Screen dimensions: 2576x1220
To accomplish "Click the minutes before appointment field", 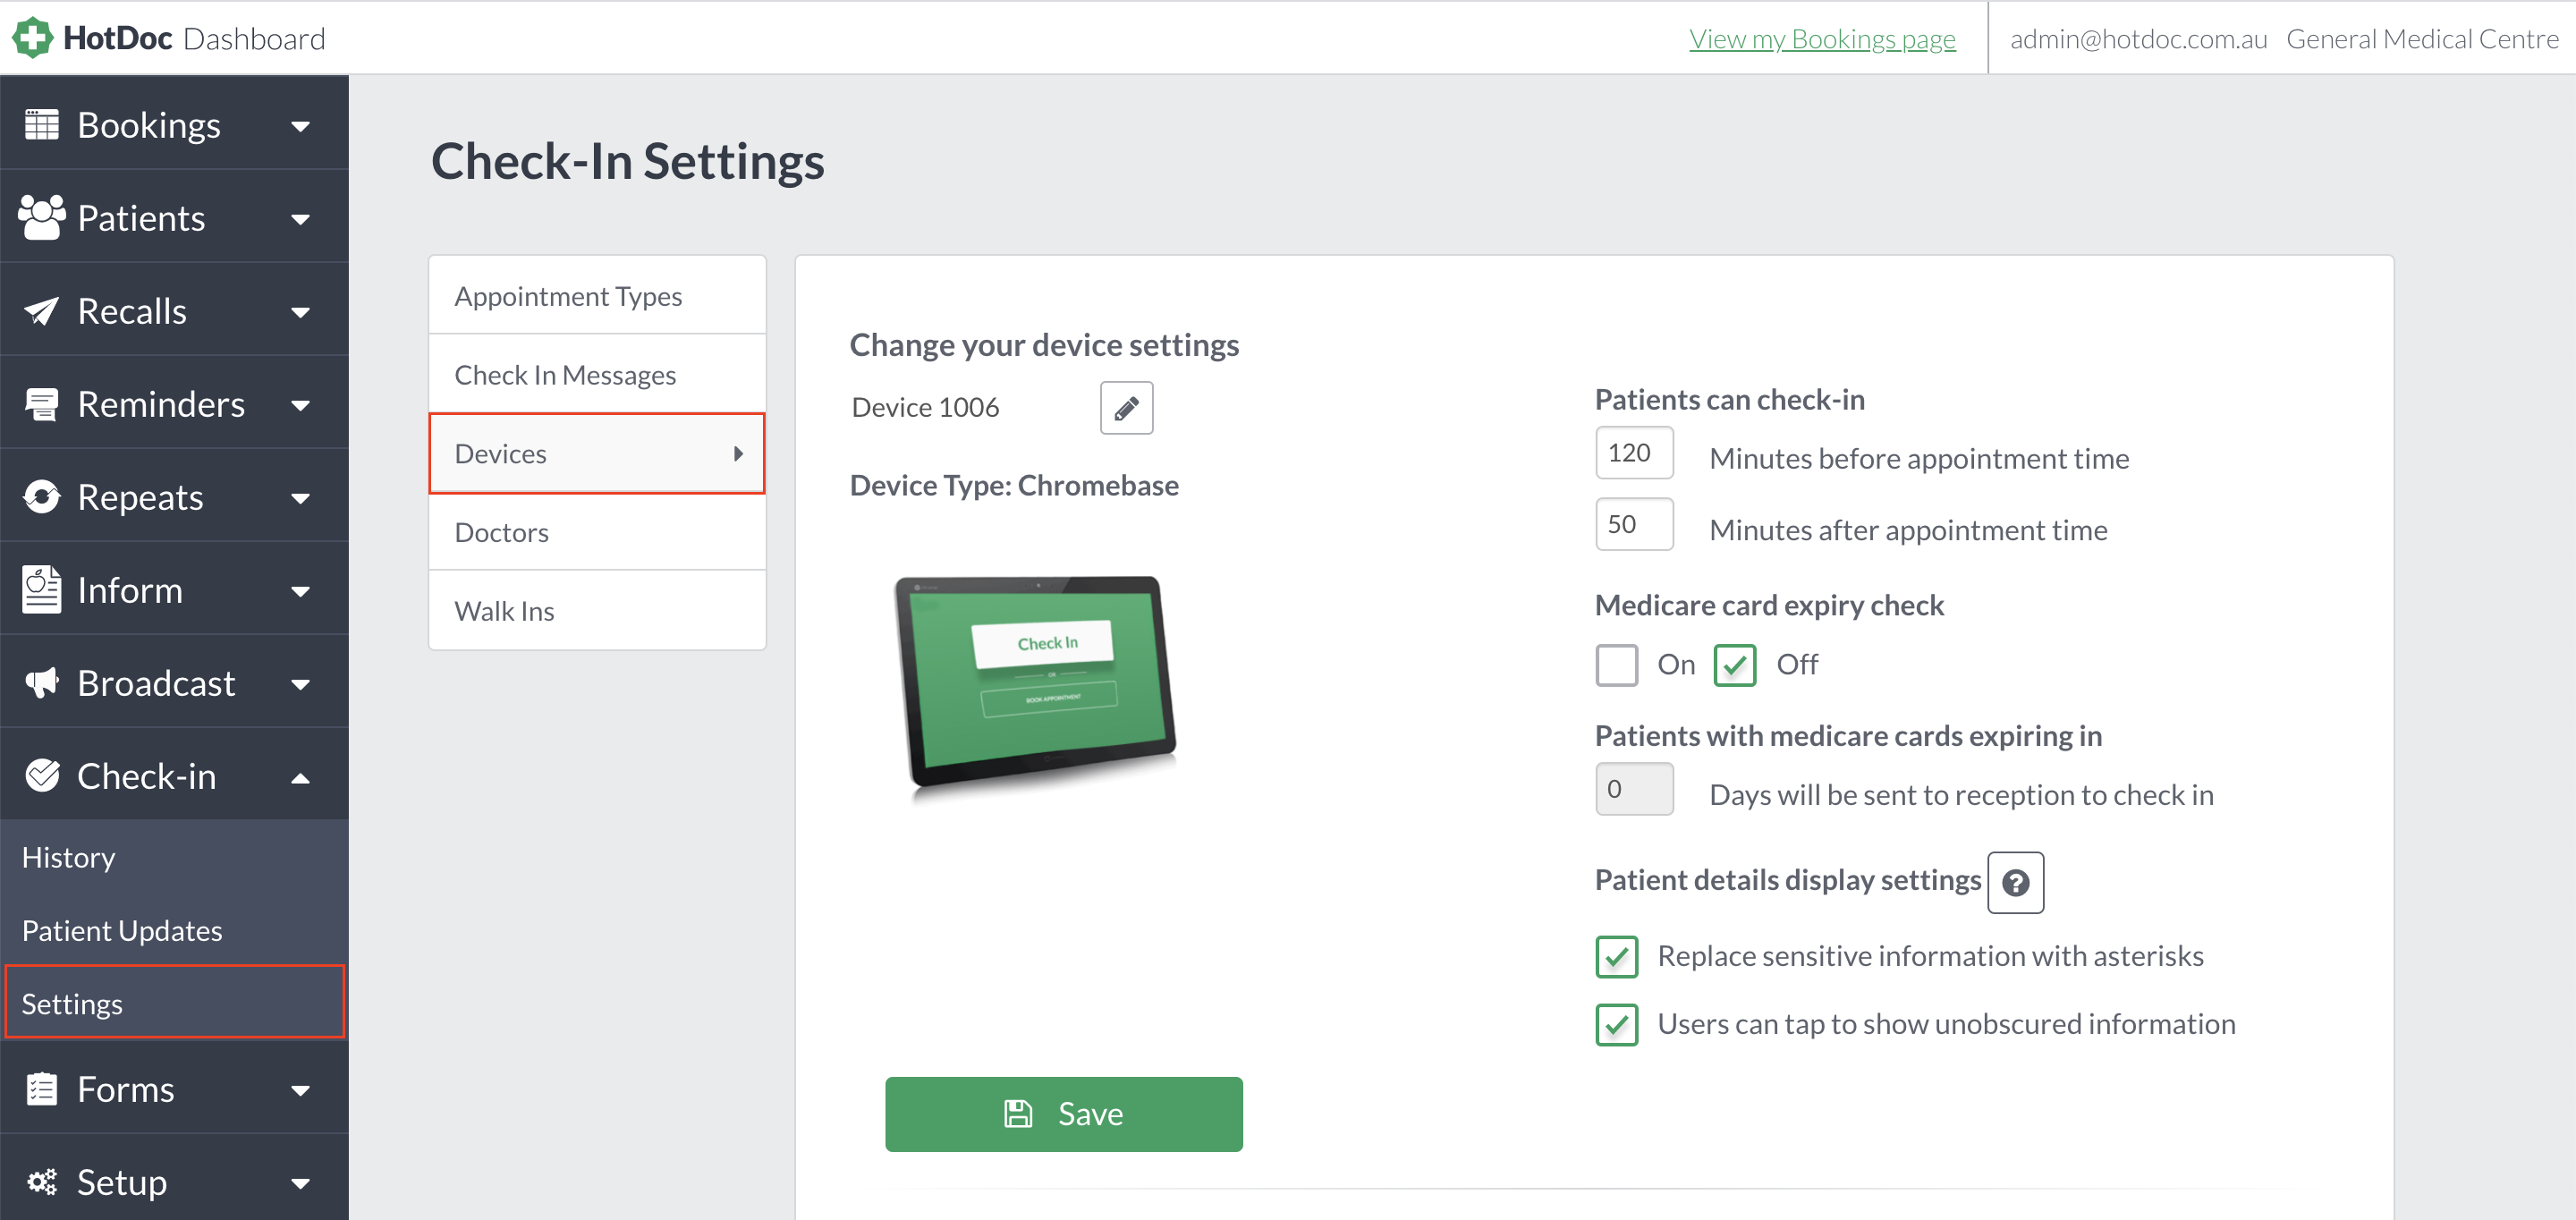I will pos(1634,453).
